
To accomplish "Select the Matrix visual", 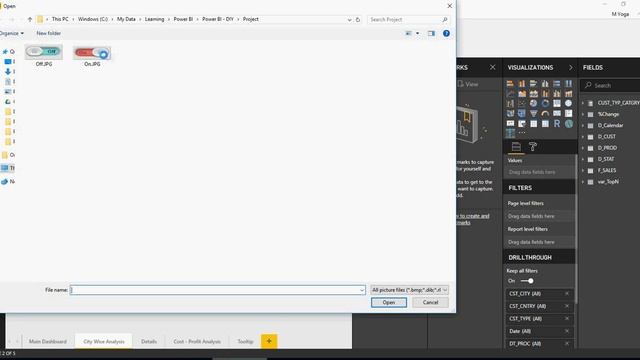I will pyautogui.click(x=545, y=123).
